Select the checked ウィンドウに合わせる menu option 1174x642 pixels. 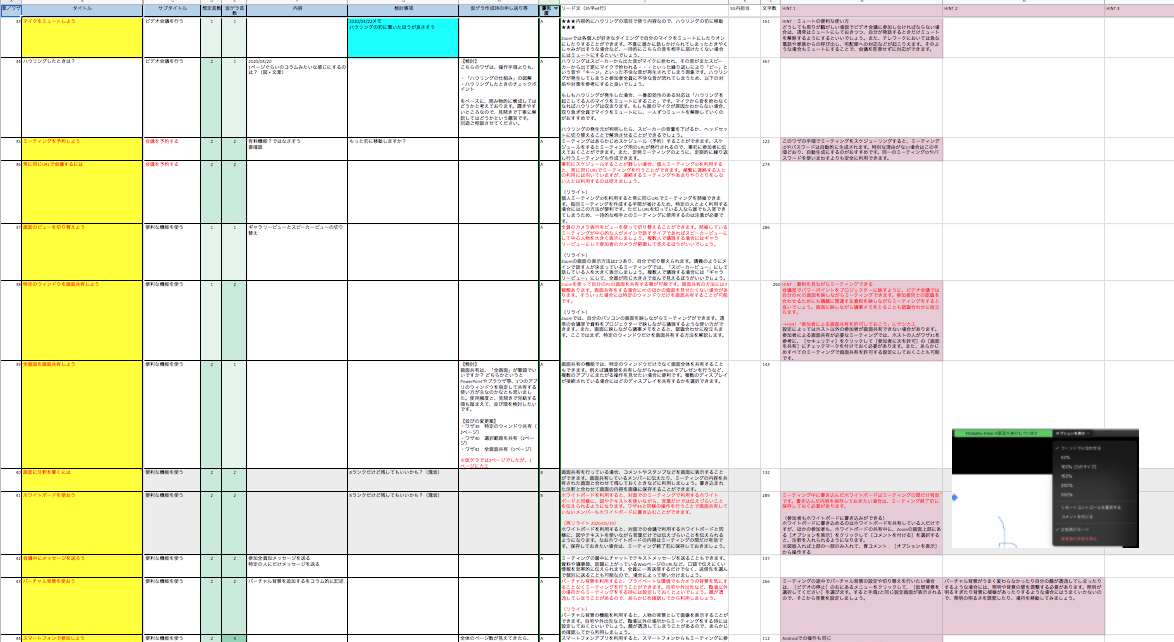pos(1080,447)
